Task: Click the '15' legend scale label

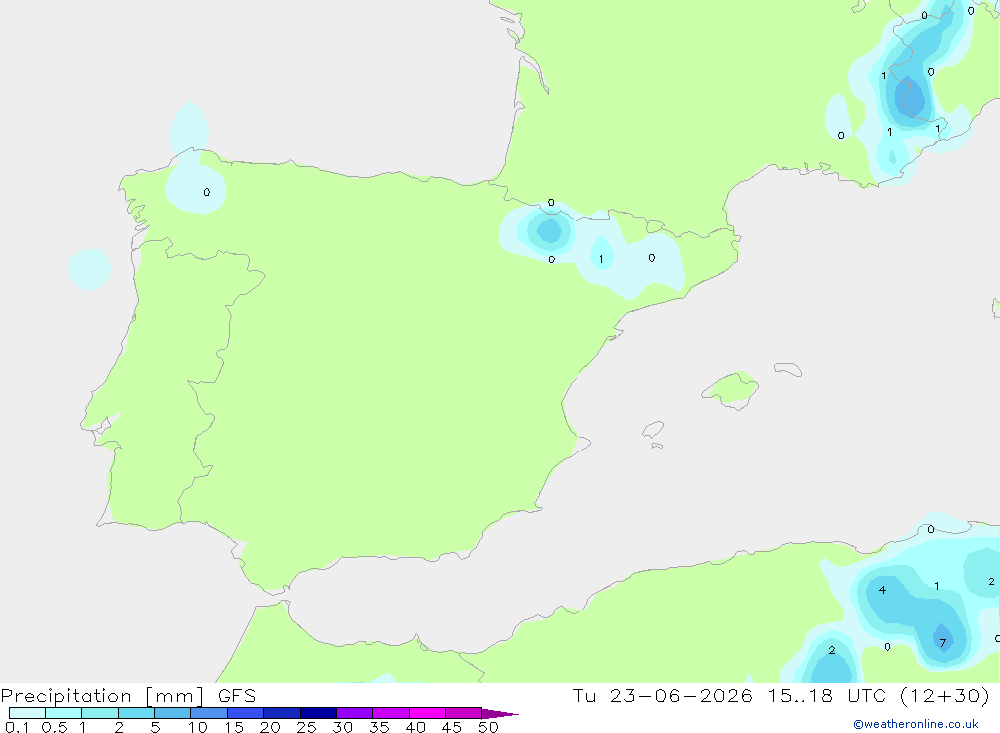Action: (x=234, y=727)
